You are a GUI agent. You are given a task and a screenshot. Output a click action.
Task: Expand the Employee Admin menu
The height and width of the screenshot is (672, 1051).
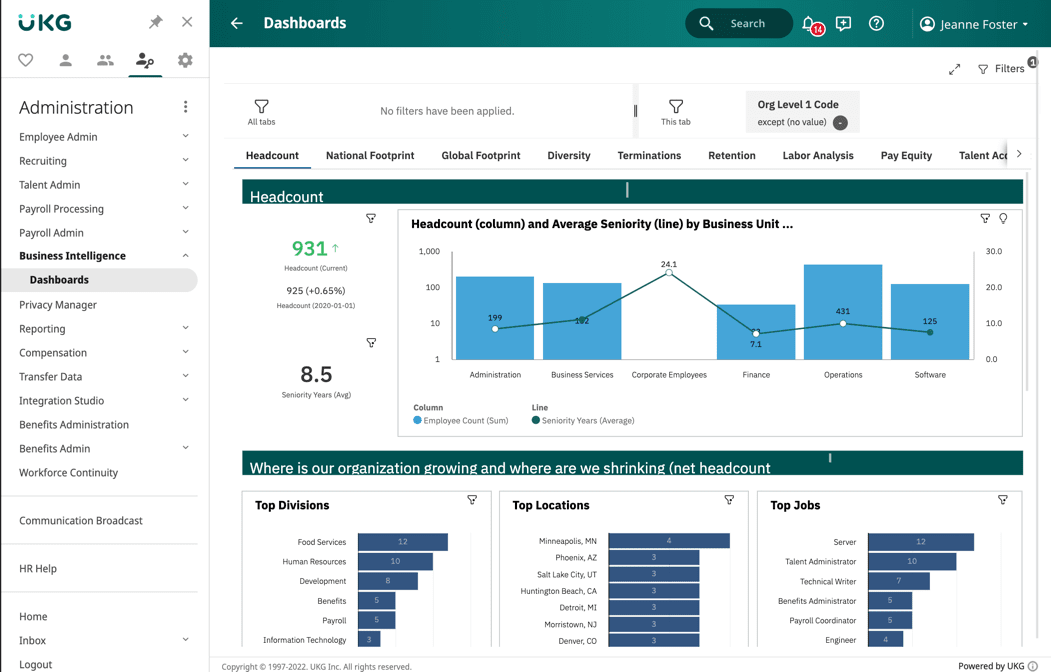[x=185, y=137]
